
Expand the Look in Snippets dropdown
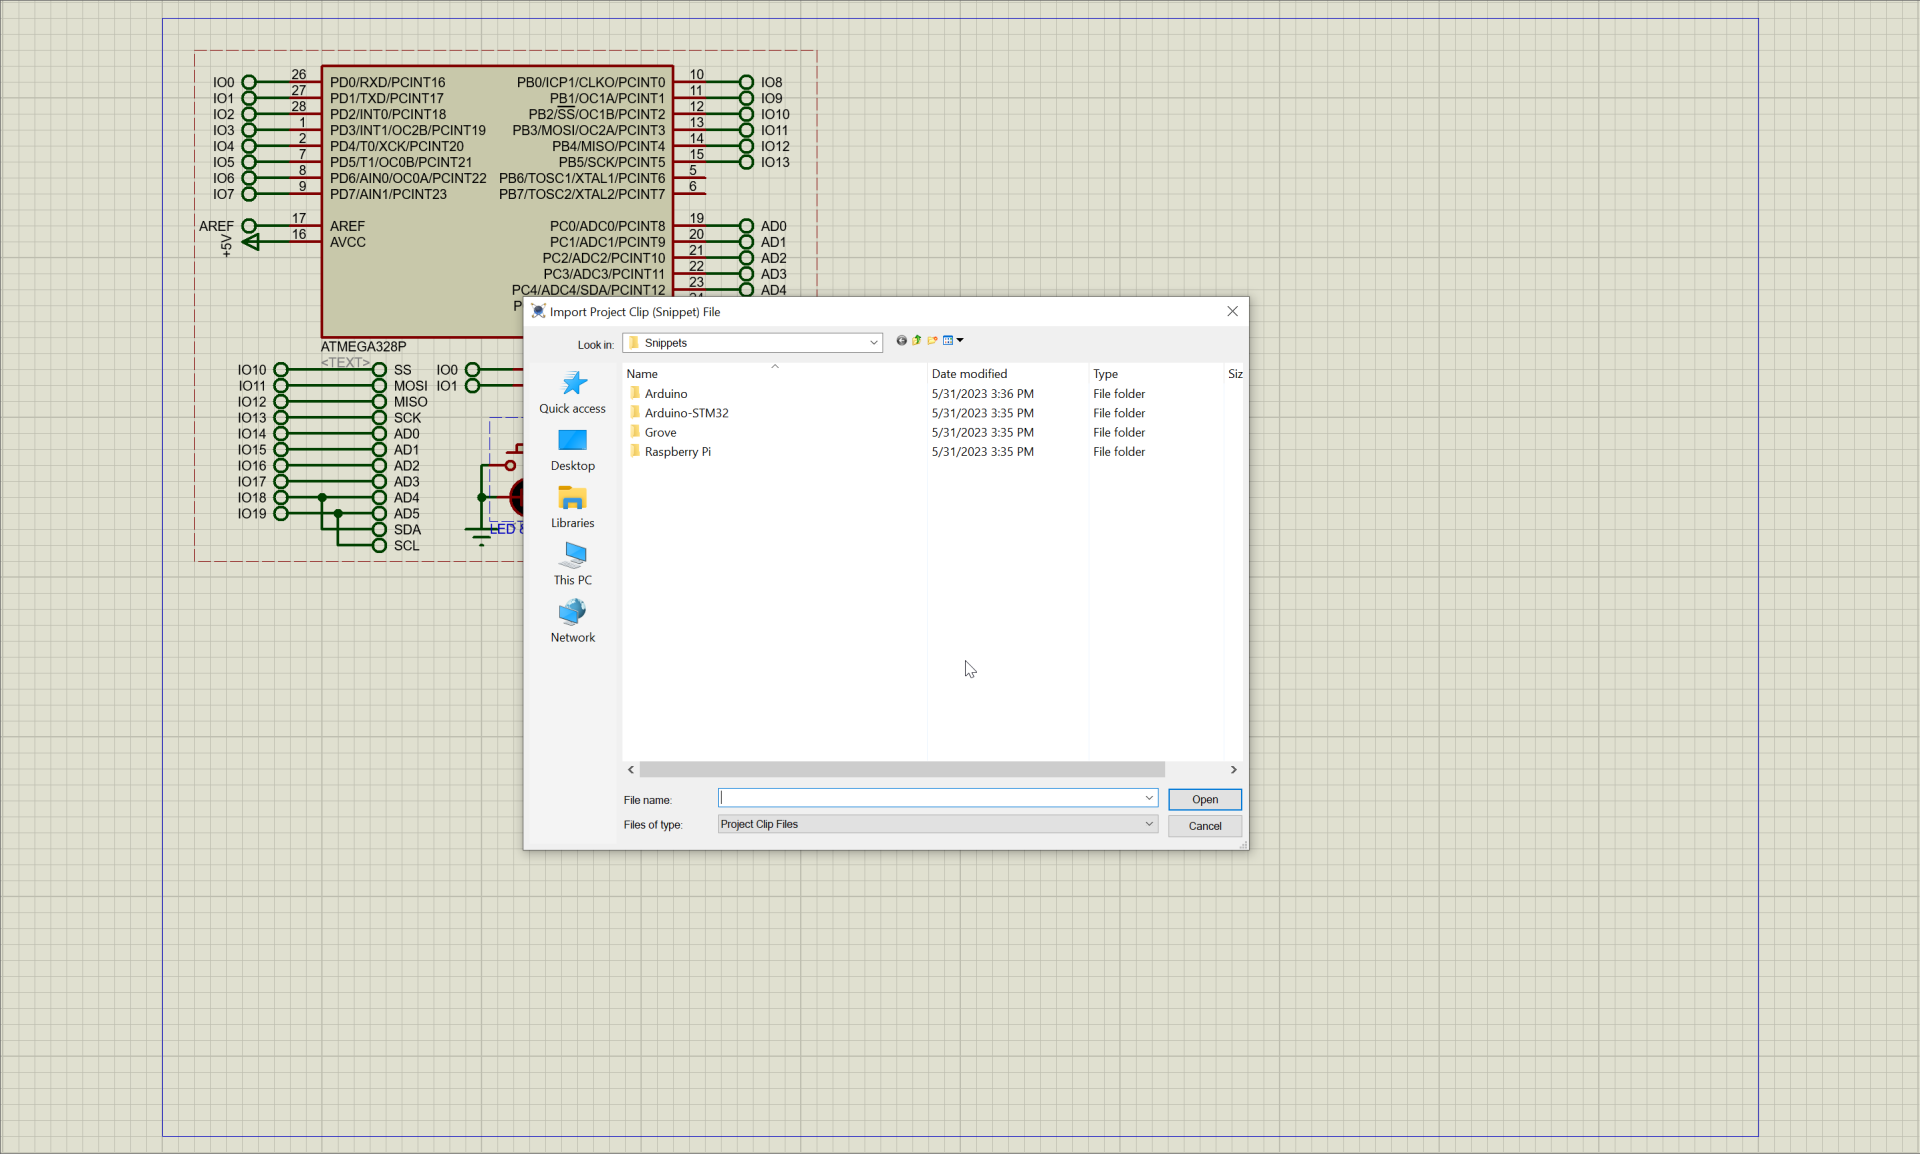[873, 343]
